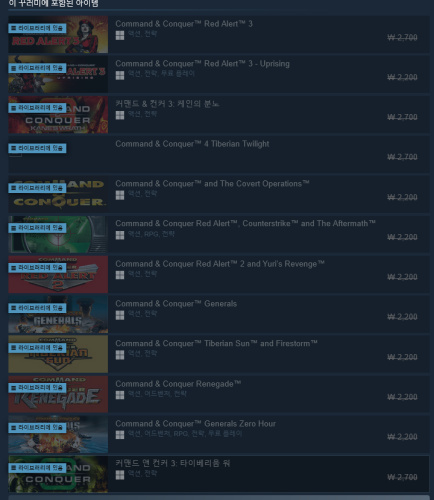Select the Red Alert 2 cover thumbnail
Image resolution: width=434 pixels, height=500 pixels.
58,274
